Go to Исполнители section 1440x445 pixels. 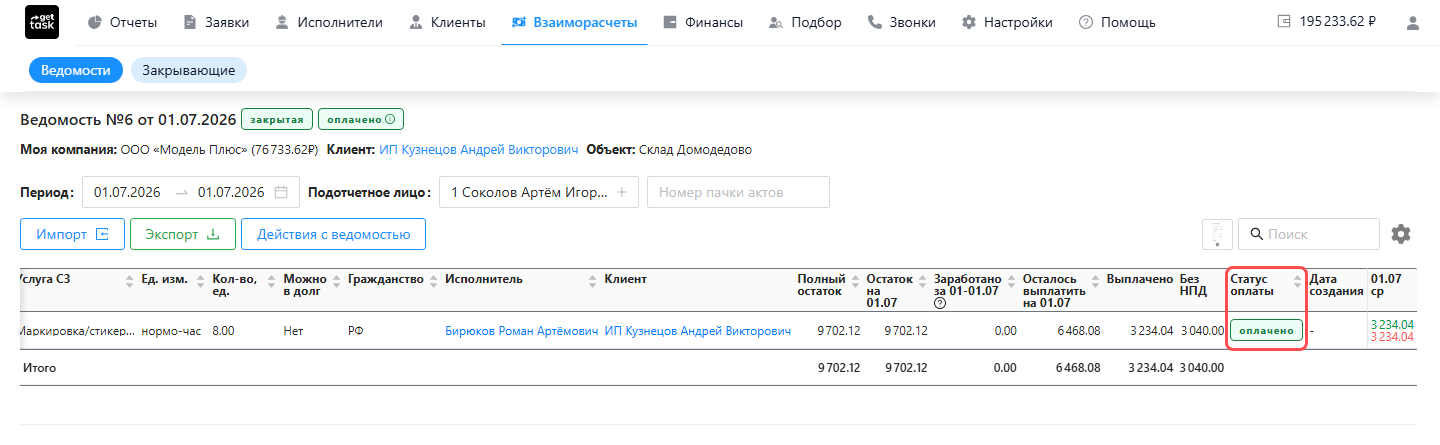coord(328,22)
